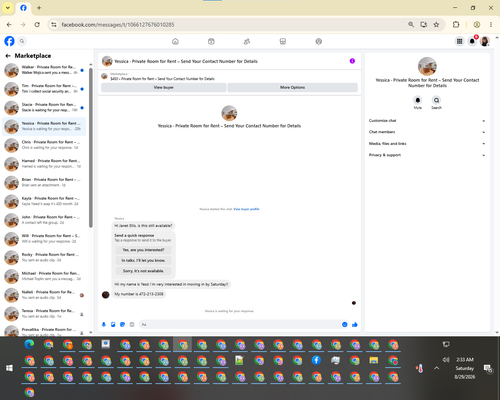Open the Rocky Private Room conversation
This screenshot has width=500, height=400.
44,258
